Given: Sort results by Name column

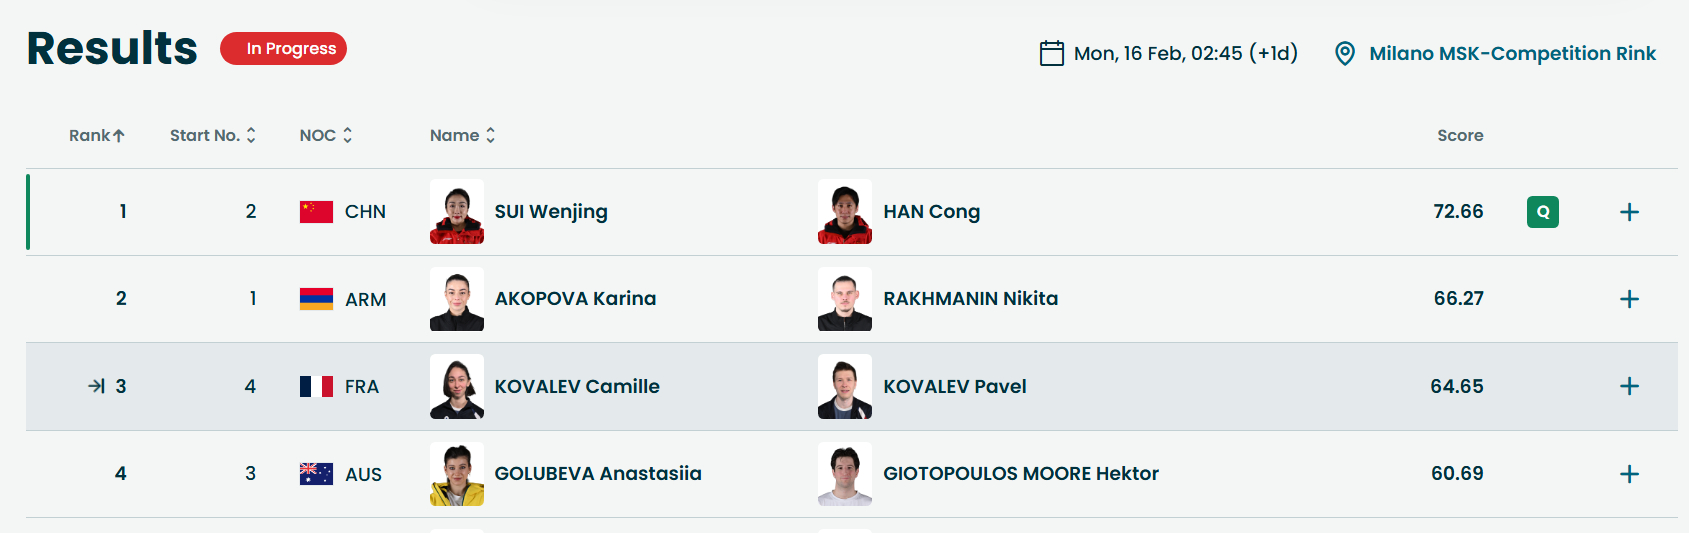Looking at the screenshot, I should (462, 135).
